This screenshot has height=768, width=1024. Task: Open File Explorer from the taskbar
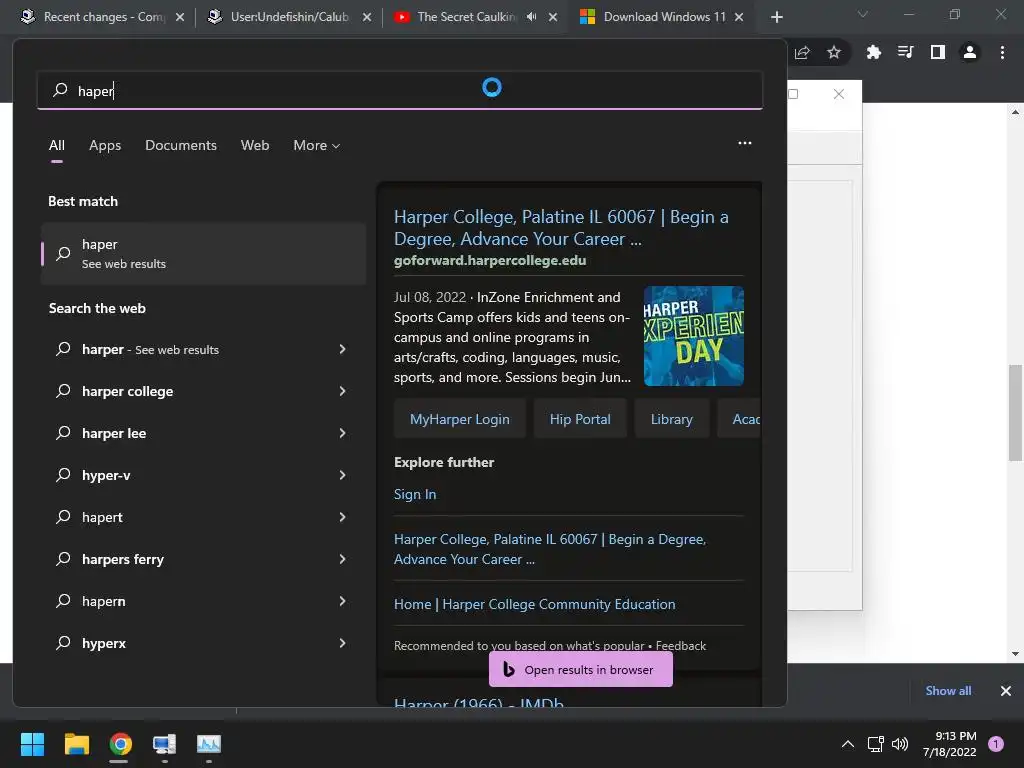click(x=76, y=744)
